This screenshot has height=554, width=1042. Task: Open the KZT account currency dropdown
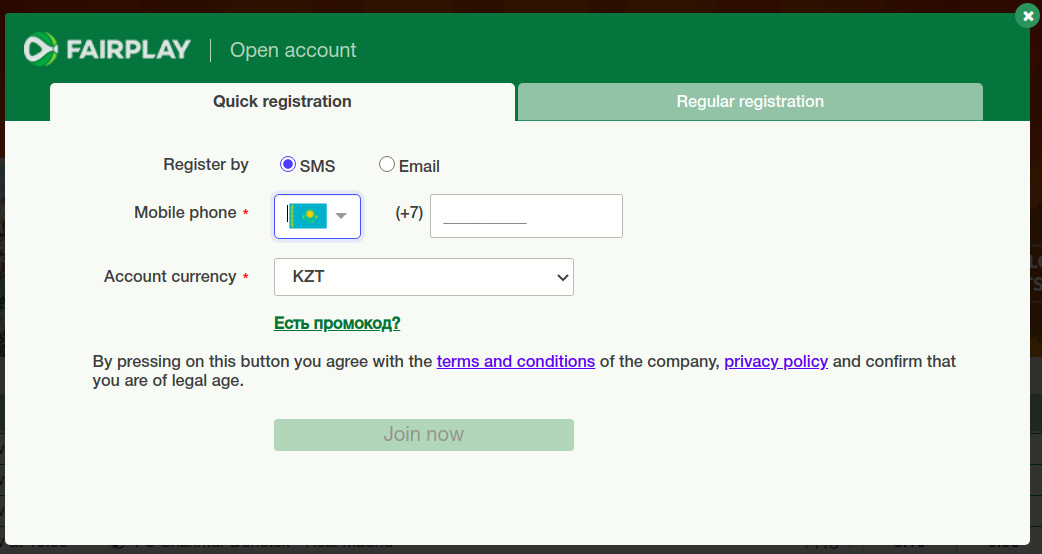click(x=423, y=277)
